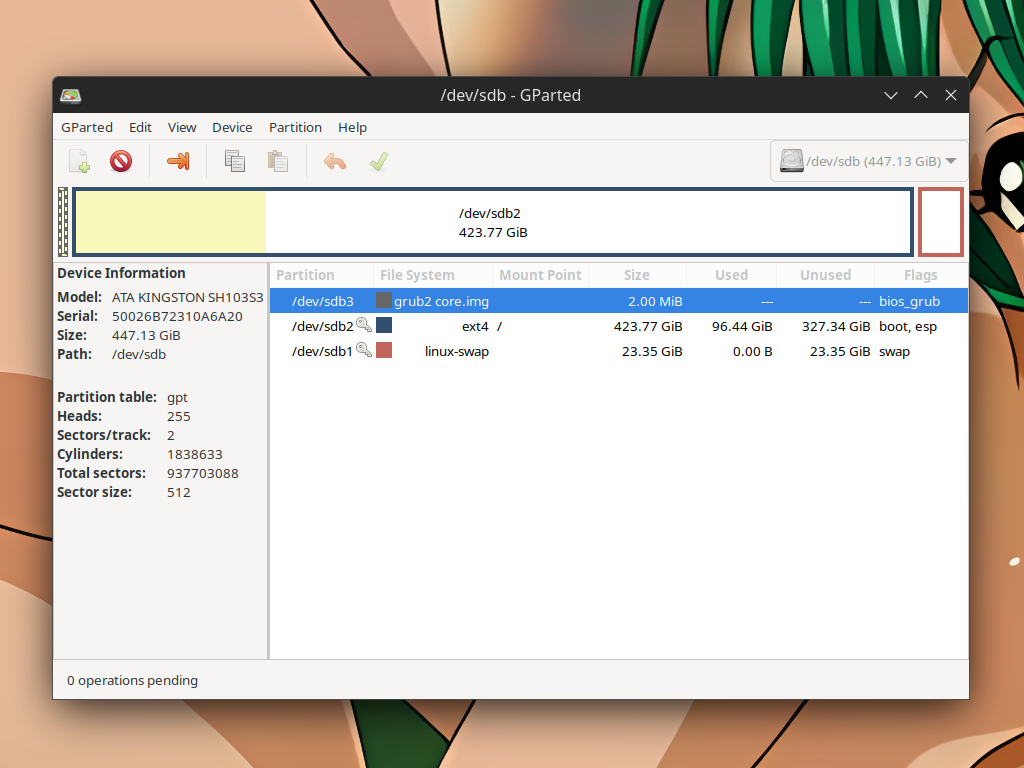Open the Partition menu
This screenshot has width=1024, height=768.
pyautogui.click(x=295, y=127)
